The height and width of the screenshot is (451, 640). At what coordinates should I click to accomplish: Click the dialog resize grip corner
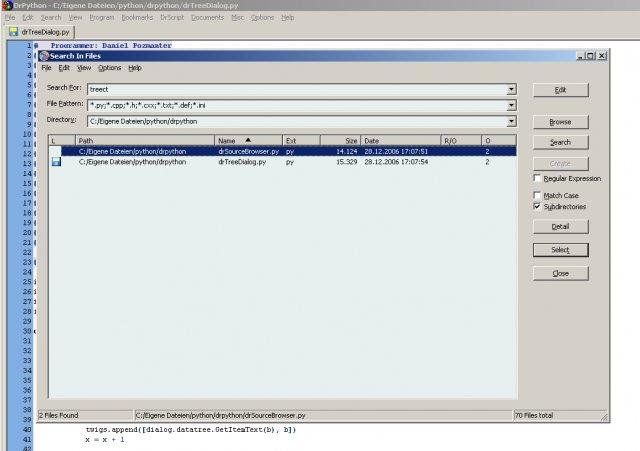604,416
